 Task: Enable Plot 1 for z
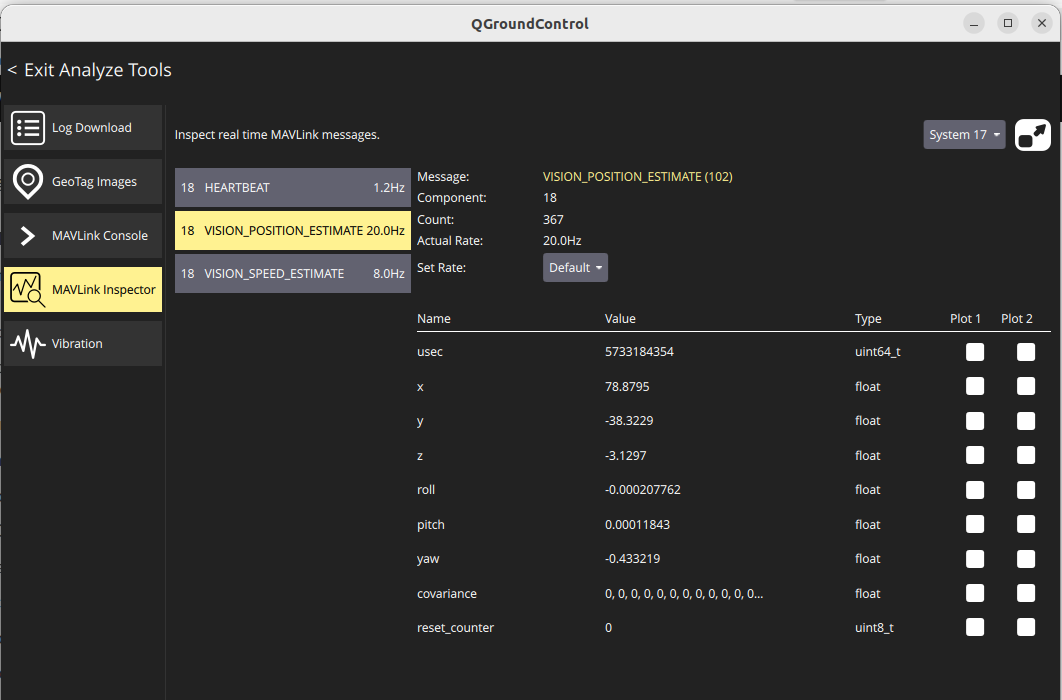tap(975, 455)
